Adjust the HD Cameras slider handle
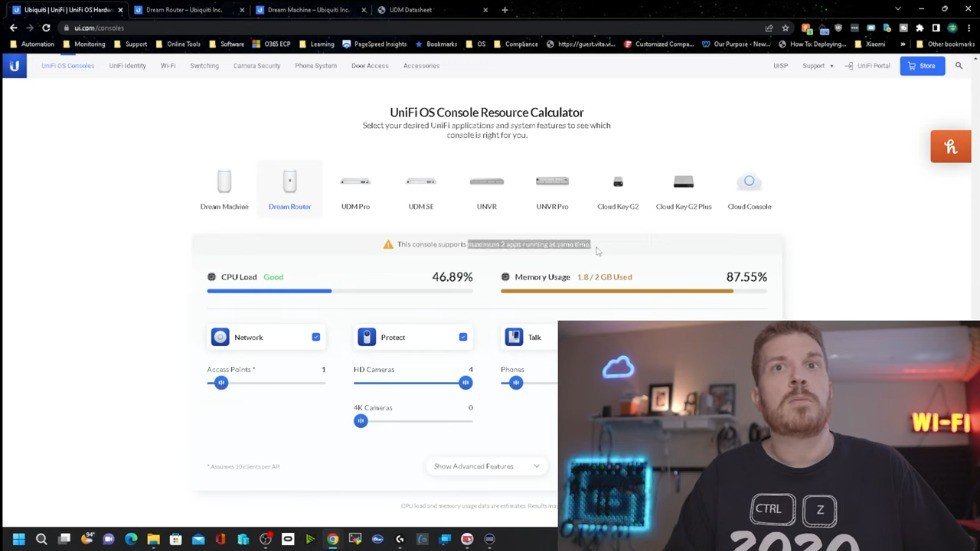Image resolution: width=980 pixels, height=551 pixels. point(465,382)
